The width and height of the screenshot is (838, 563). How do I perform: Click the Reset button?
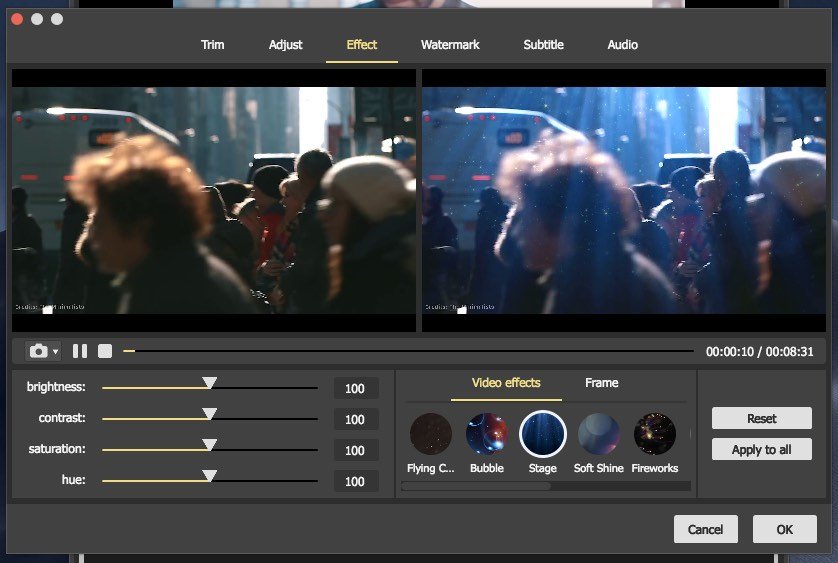(x=761, y=419)
